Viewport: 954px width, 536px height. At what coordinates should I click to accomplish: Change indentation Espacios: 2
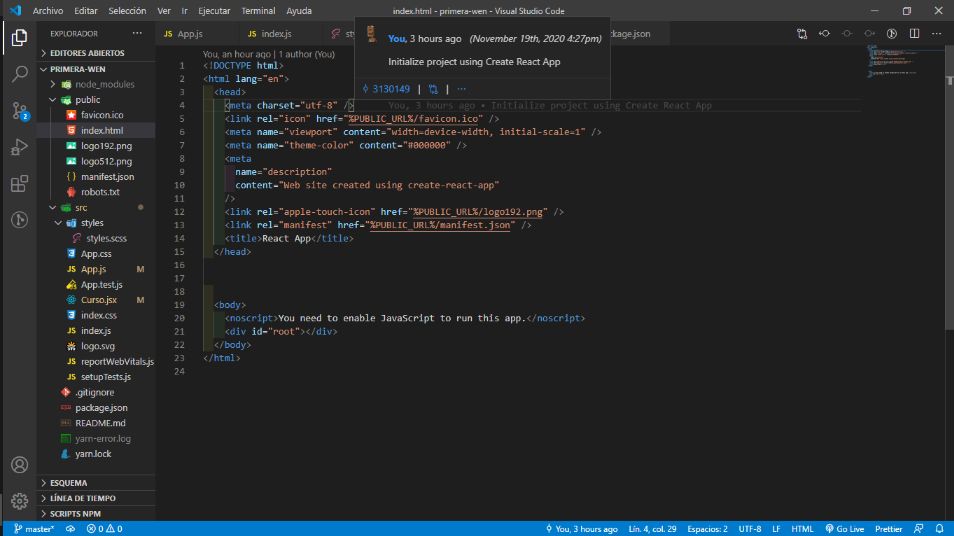pyautogui.click(x=708, y=529)
